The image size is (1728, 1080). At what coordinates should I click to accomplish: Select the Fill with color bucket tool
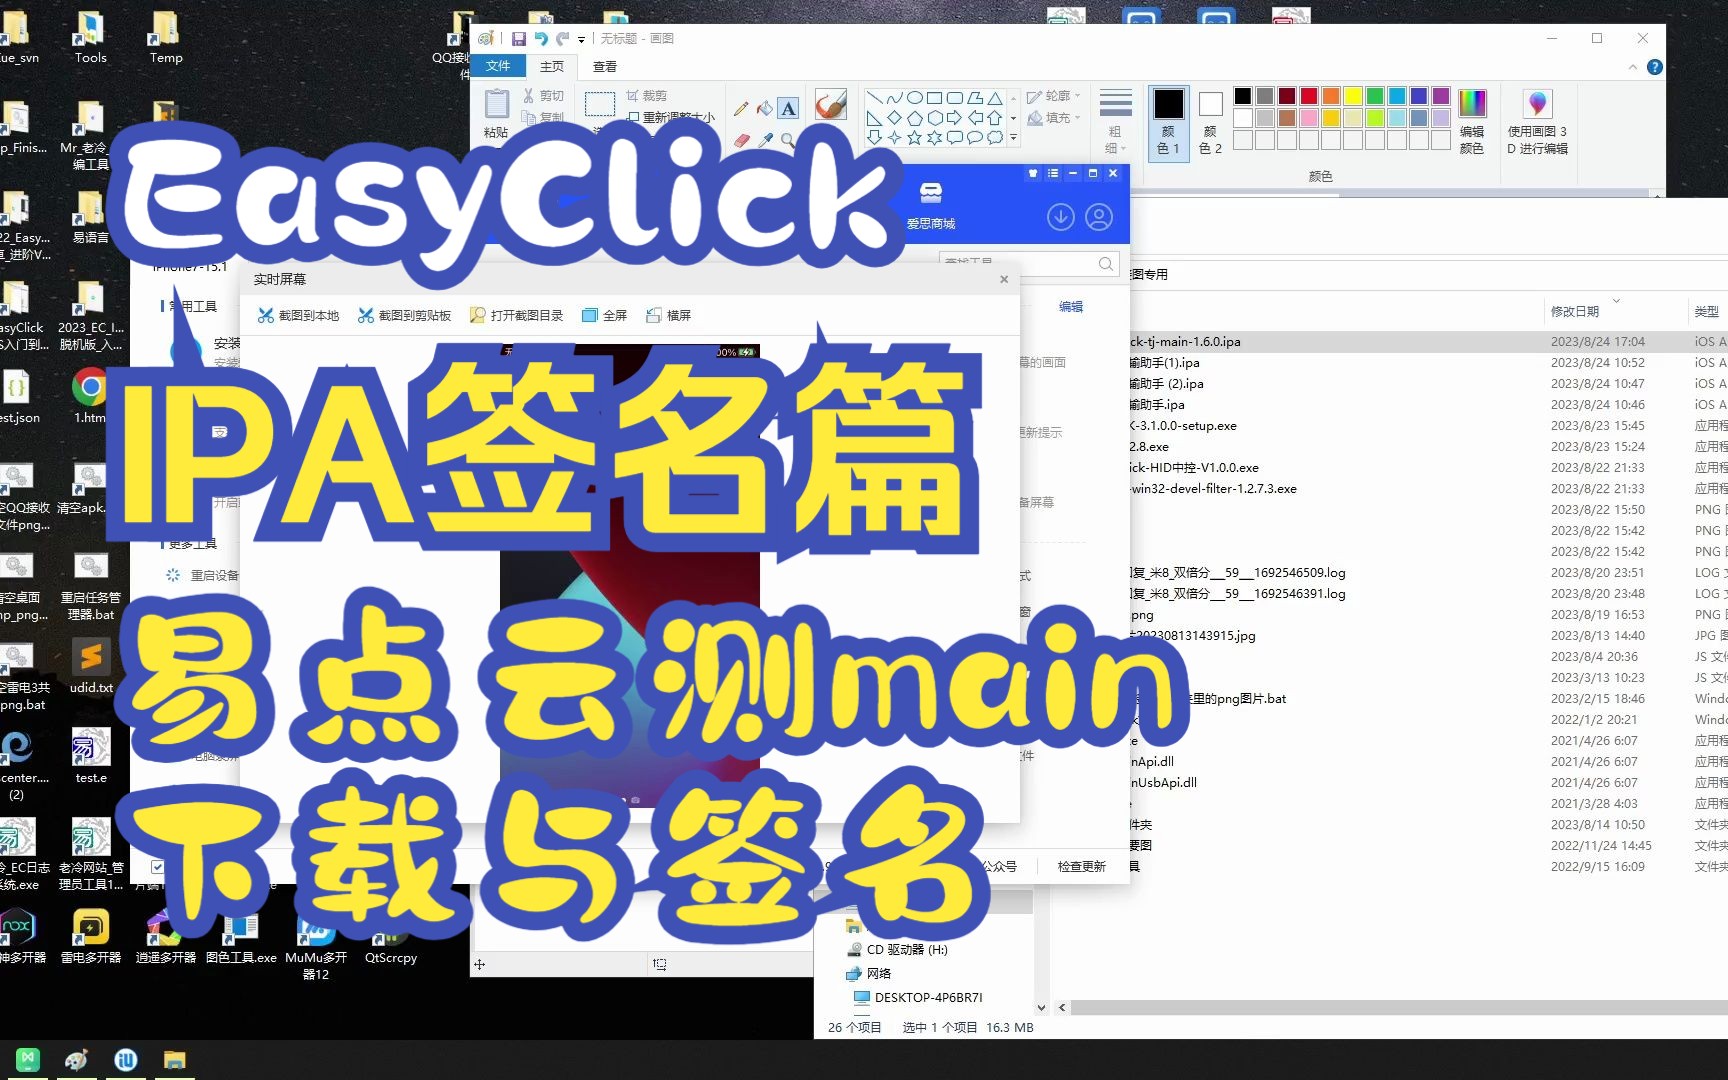pyautogui.click(x=765, y=109)
